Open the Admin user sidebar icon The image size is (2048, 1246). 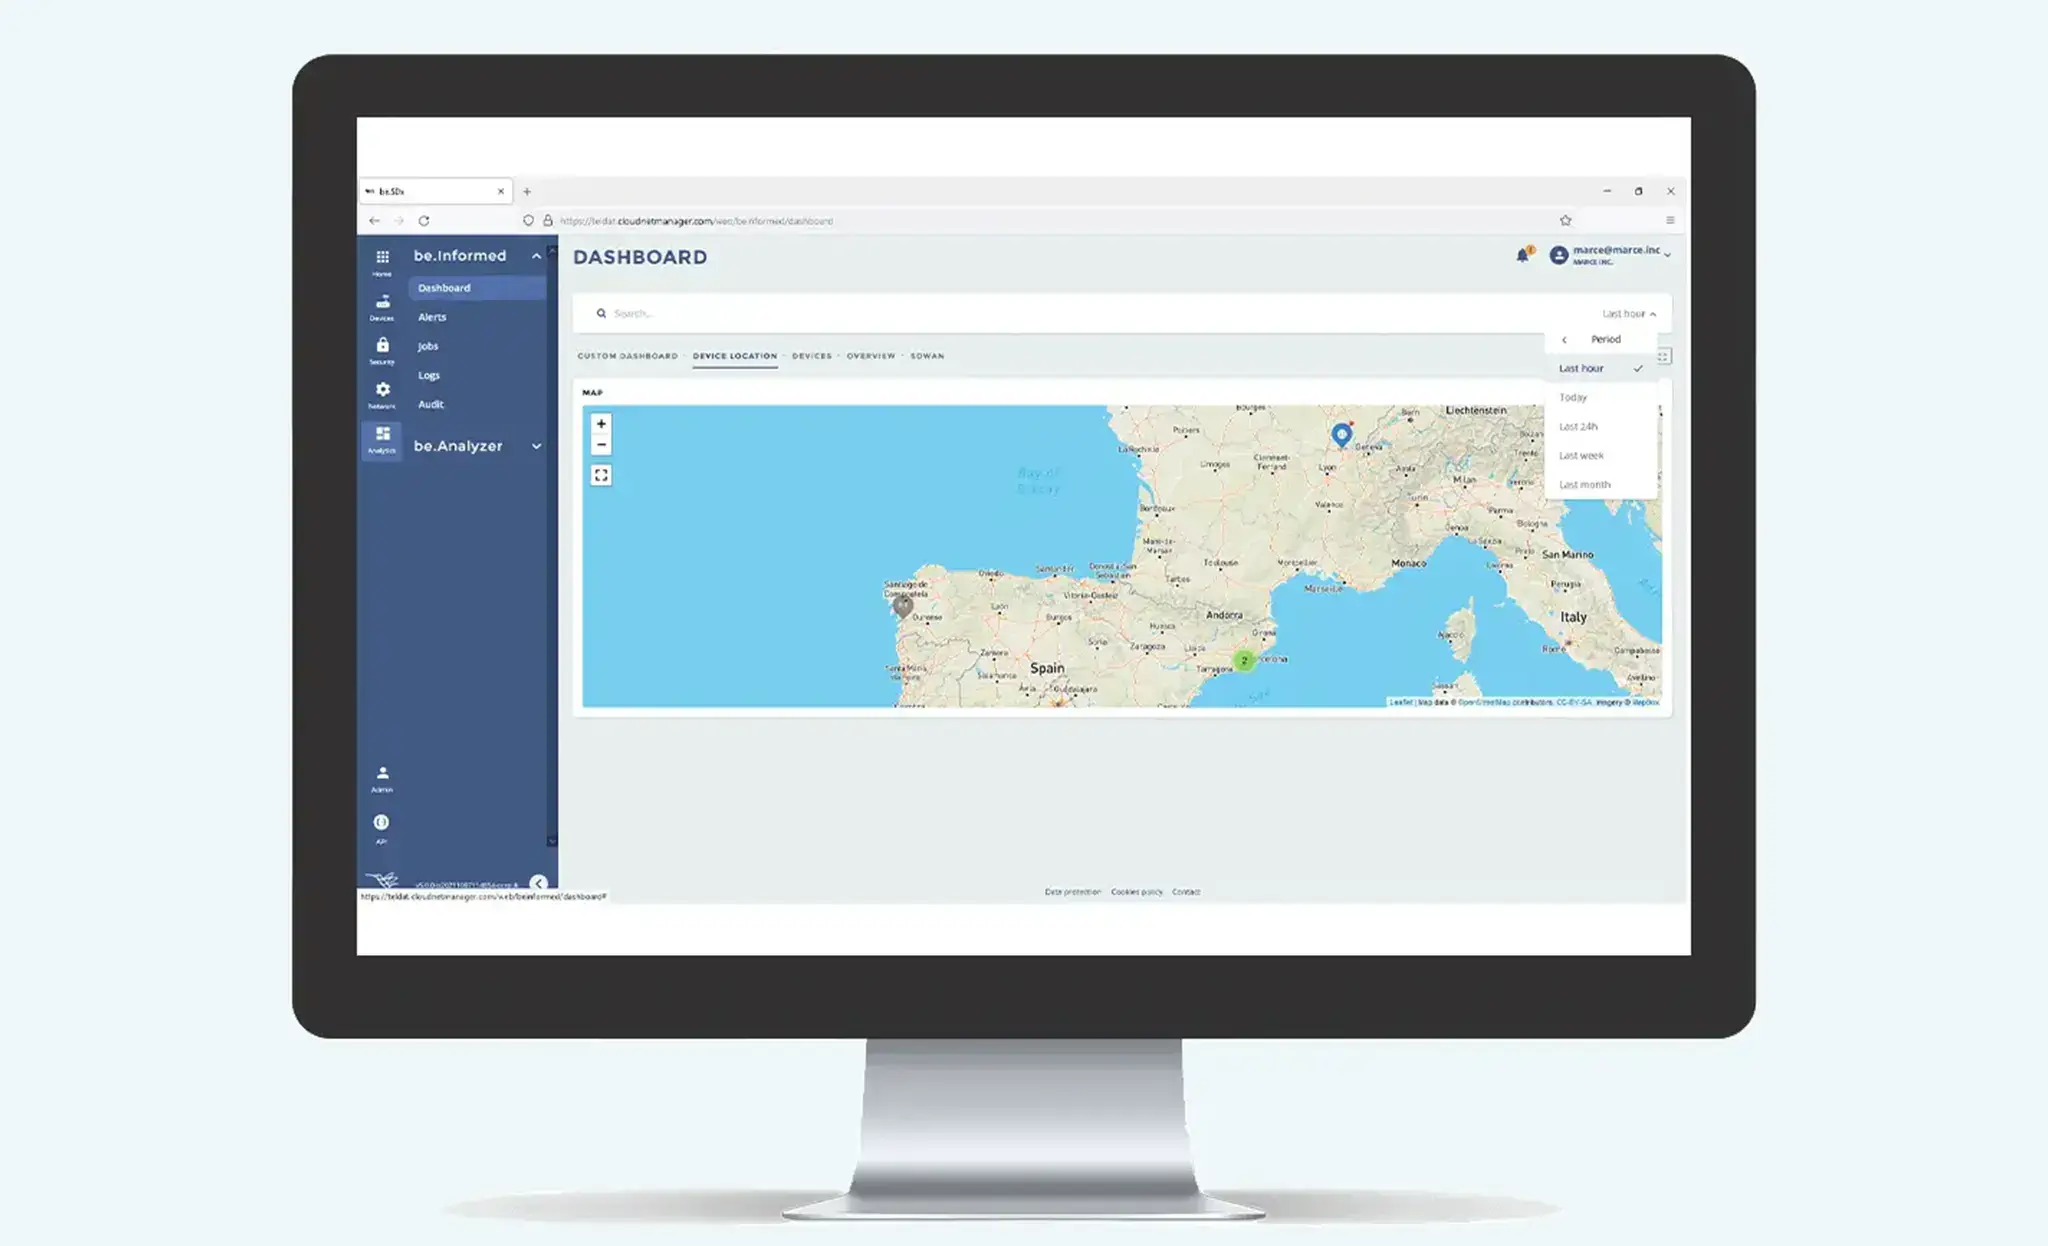tap(382, 773)
